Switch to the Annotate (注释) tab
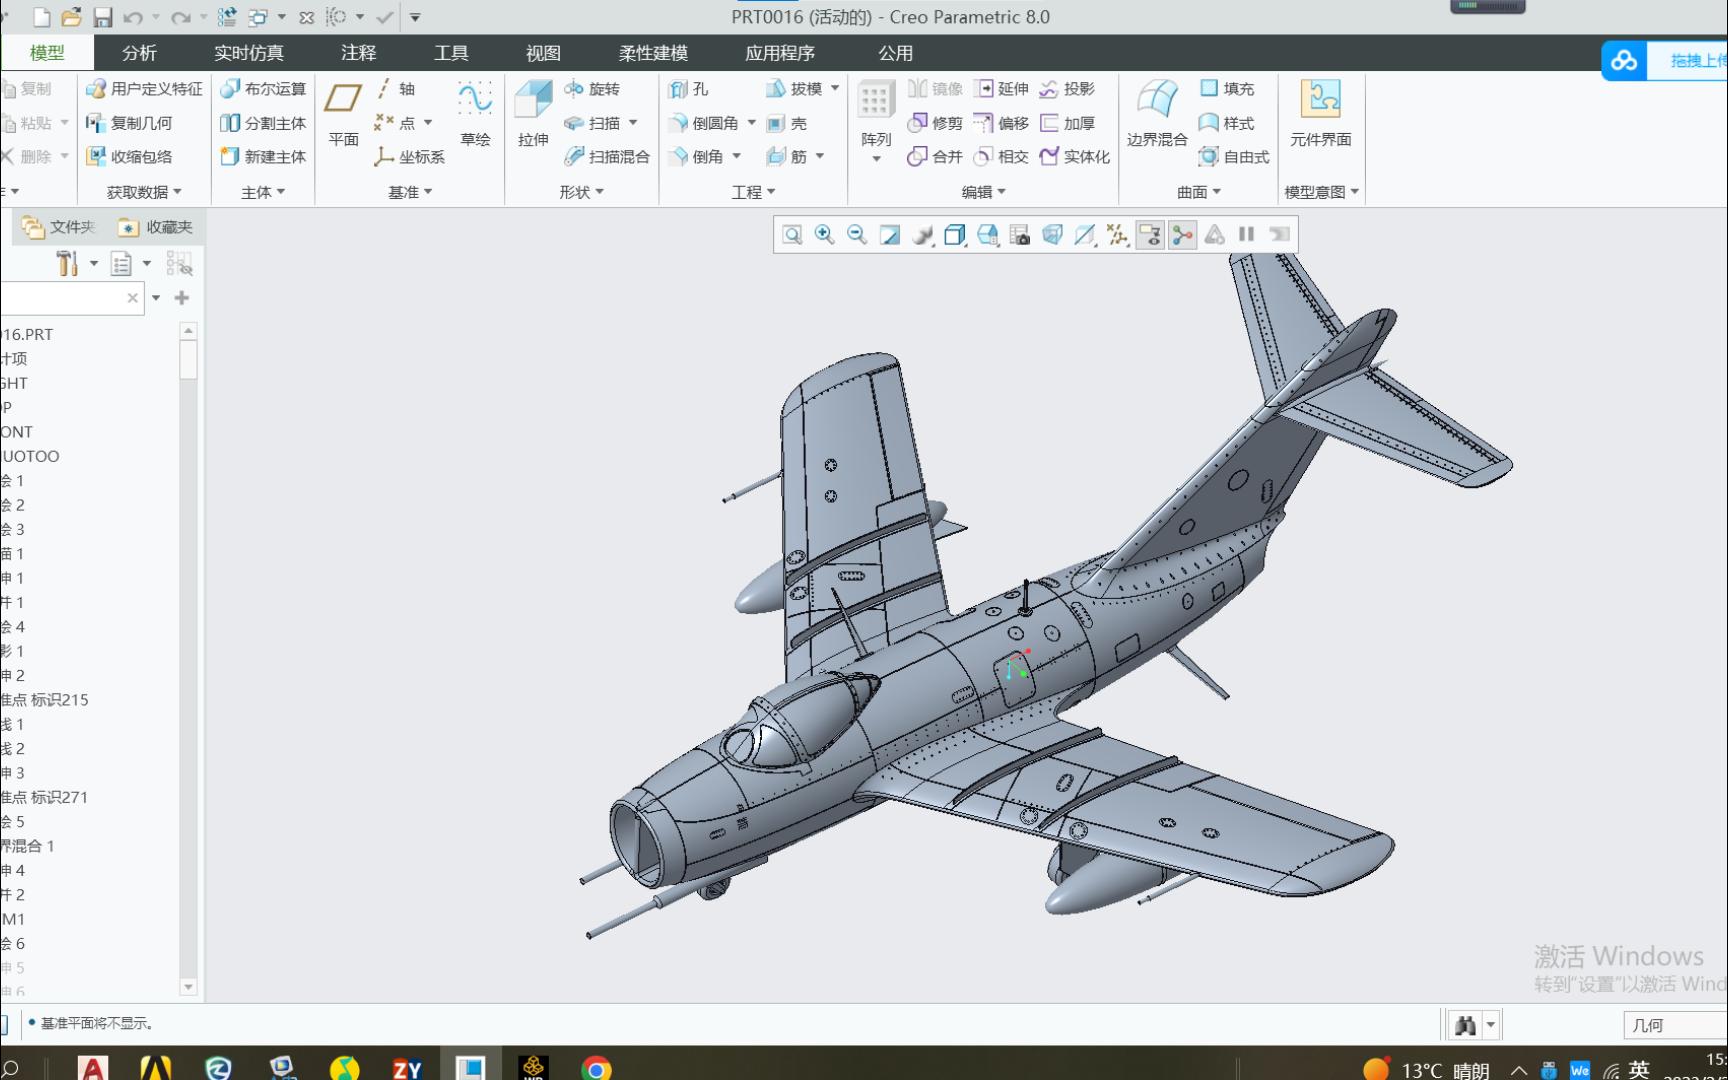 359,53
